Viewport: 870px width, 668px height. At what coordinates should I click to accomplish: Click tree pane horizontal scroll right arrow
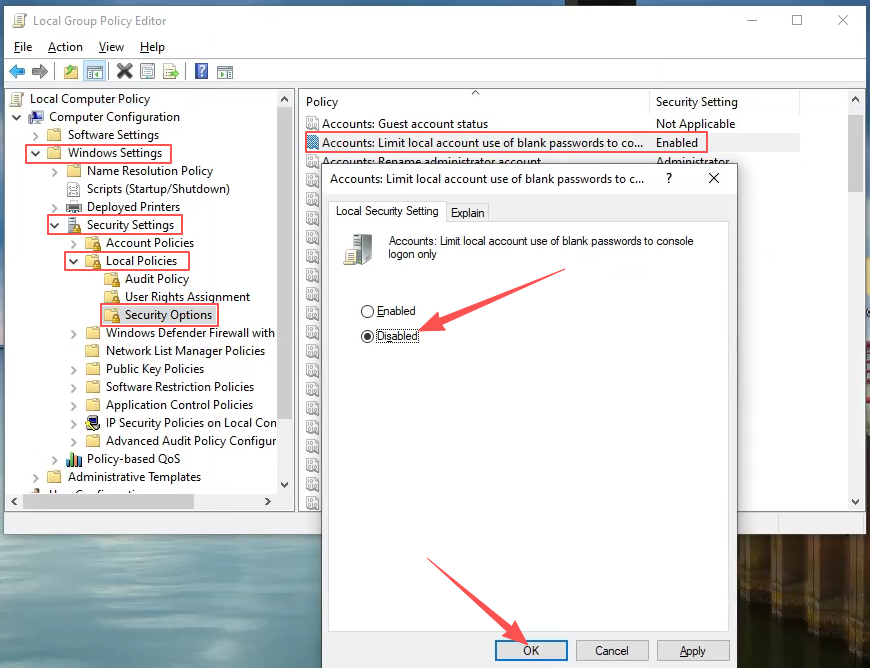[x=268, y=502]
